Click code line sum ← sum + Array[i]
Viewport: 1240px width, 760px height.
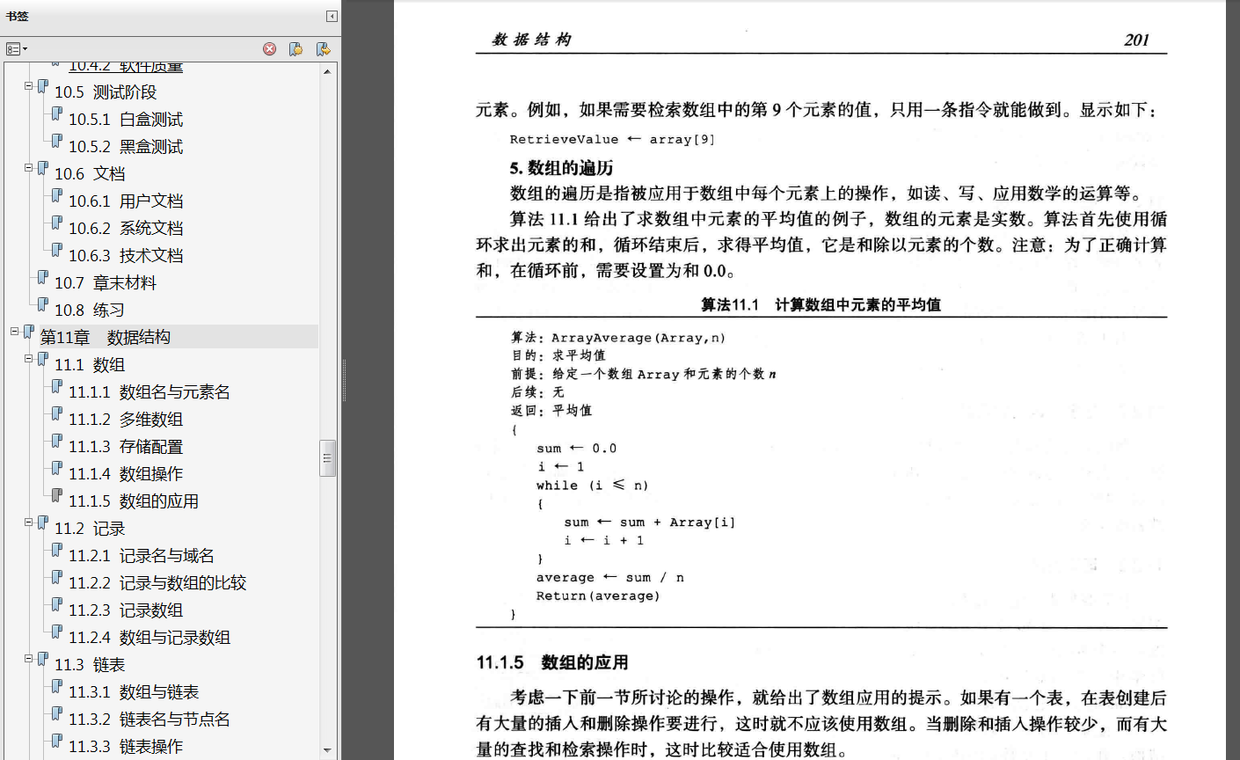pyautogui.click(x=650, y=522)
